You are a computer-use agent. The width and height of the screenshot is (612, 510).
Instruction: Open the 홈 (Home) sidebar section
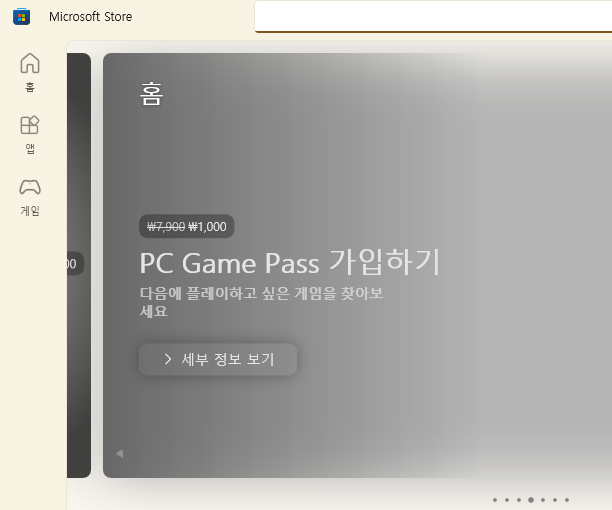tap(30, 73)
